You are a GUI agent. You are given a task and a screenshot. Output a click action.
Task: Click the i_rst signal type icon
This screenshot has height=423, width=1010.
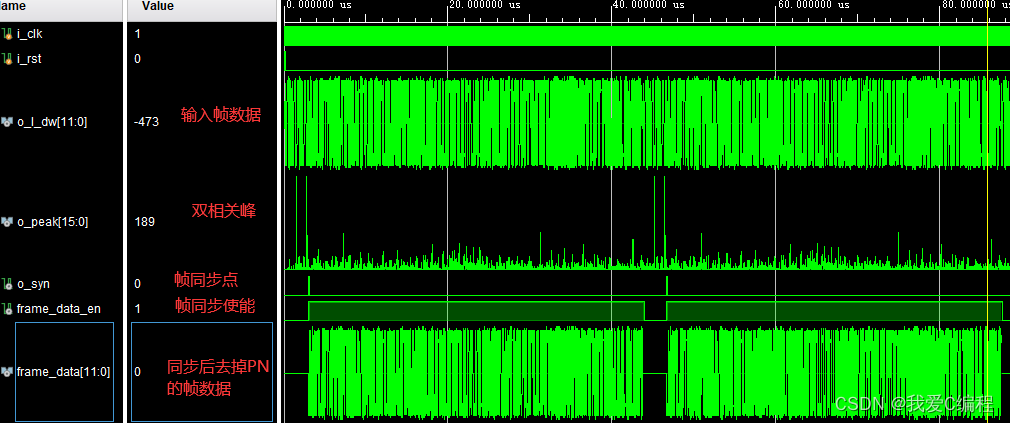(8, 59)
